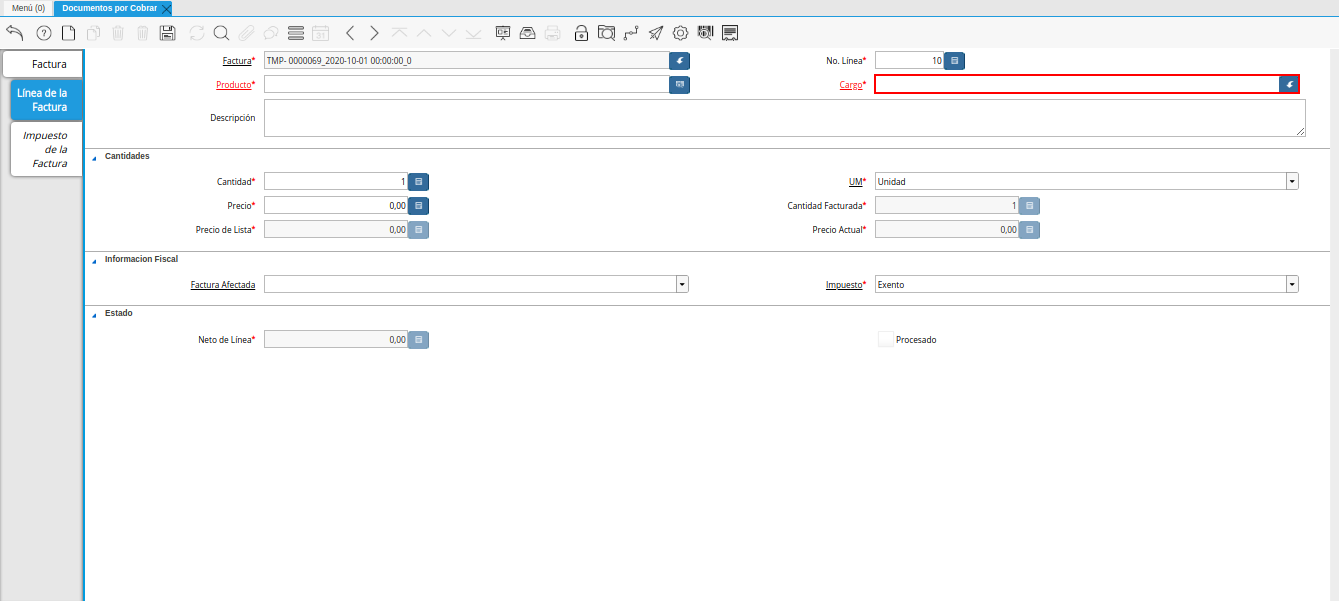Collapse the Cantidades section
Viewport: 1339px width, 601px height.
[95, 157]
